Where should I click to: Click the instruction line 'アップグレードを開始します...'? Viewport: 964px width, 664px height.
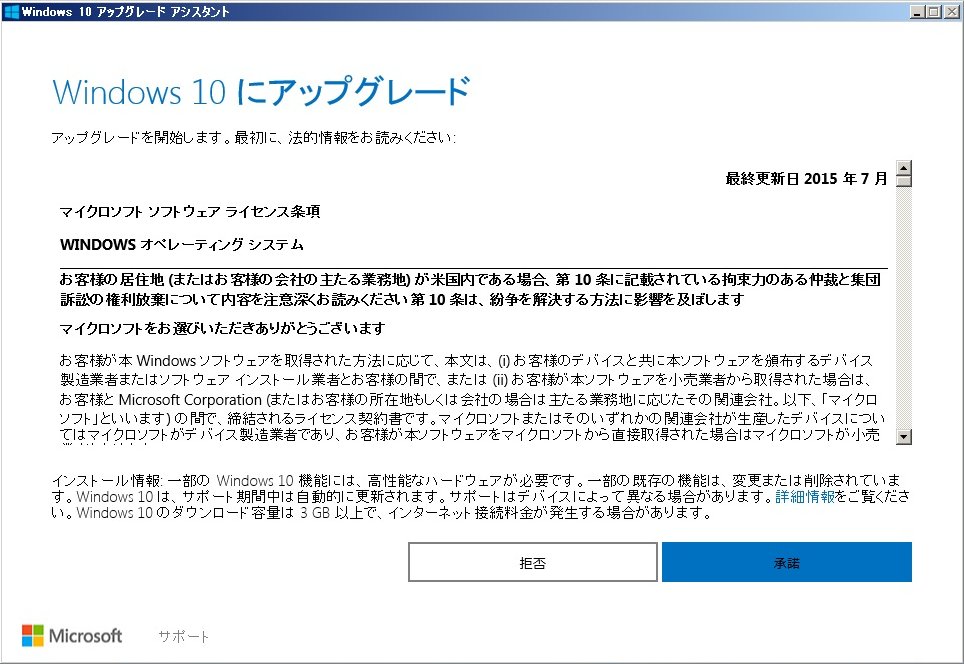tap(253, 138)
